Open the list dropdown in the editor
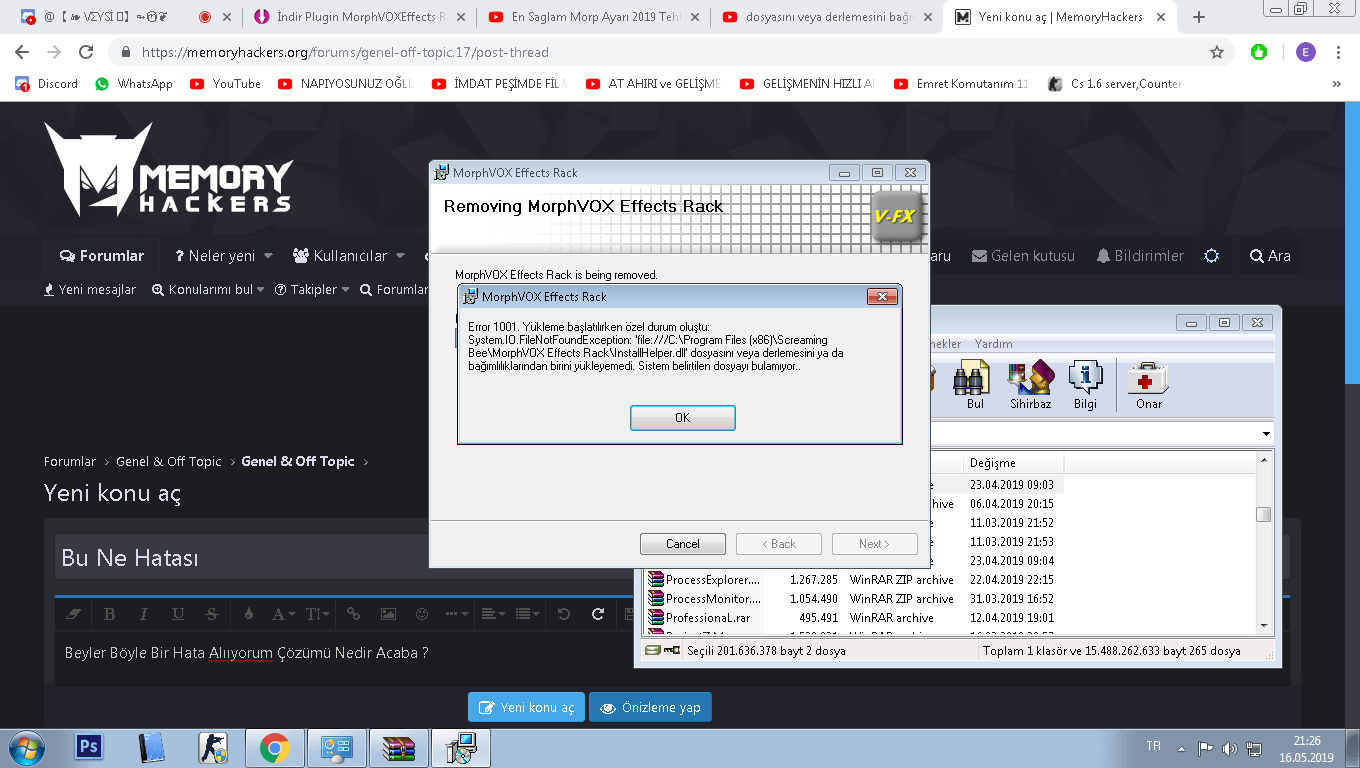Viewport: 1360px width, 768px height. click(529, 614)
